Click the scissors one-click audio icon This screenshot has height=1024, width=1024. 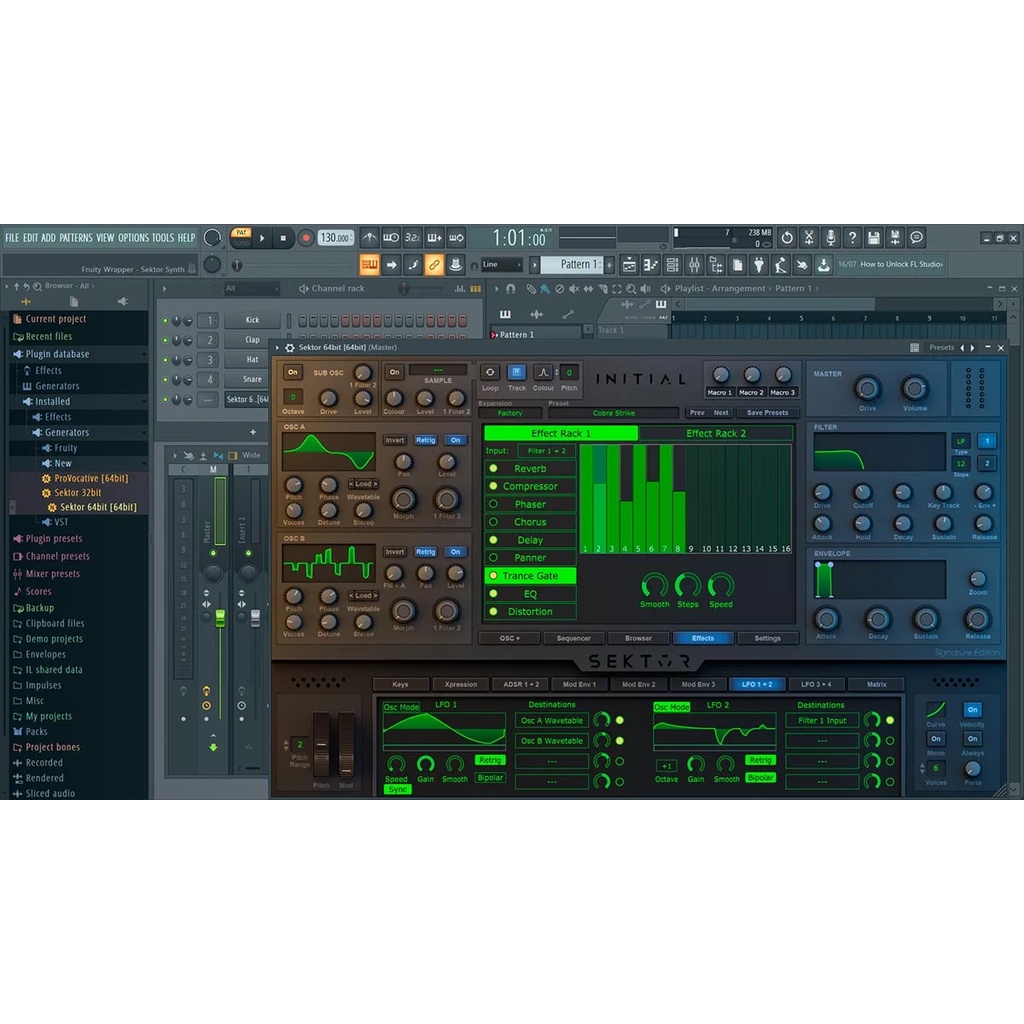click(808, 238)
